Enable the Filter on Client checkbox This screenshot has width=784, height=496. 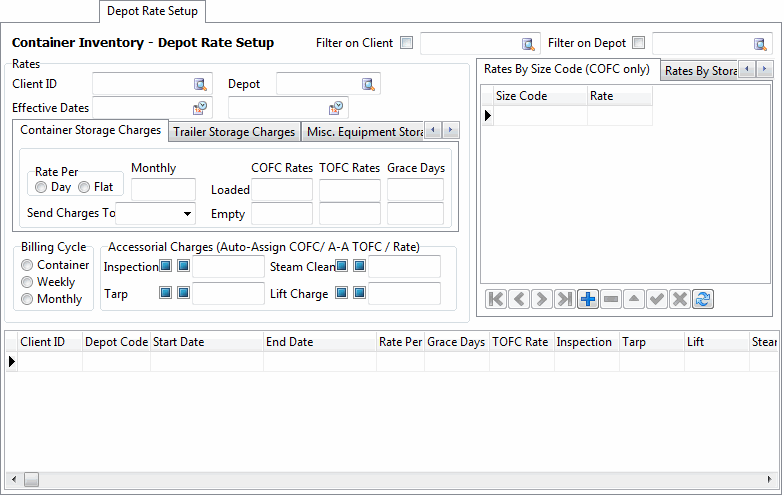click(406, 43)
